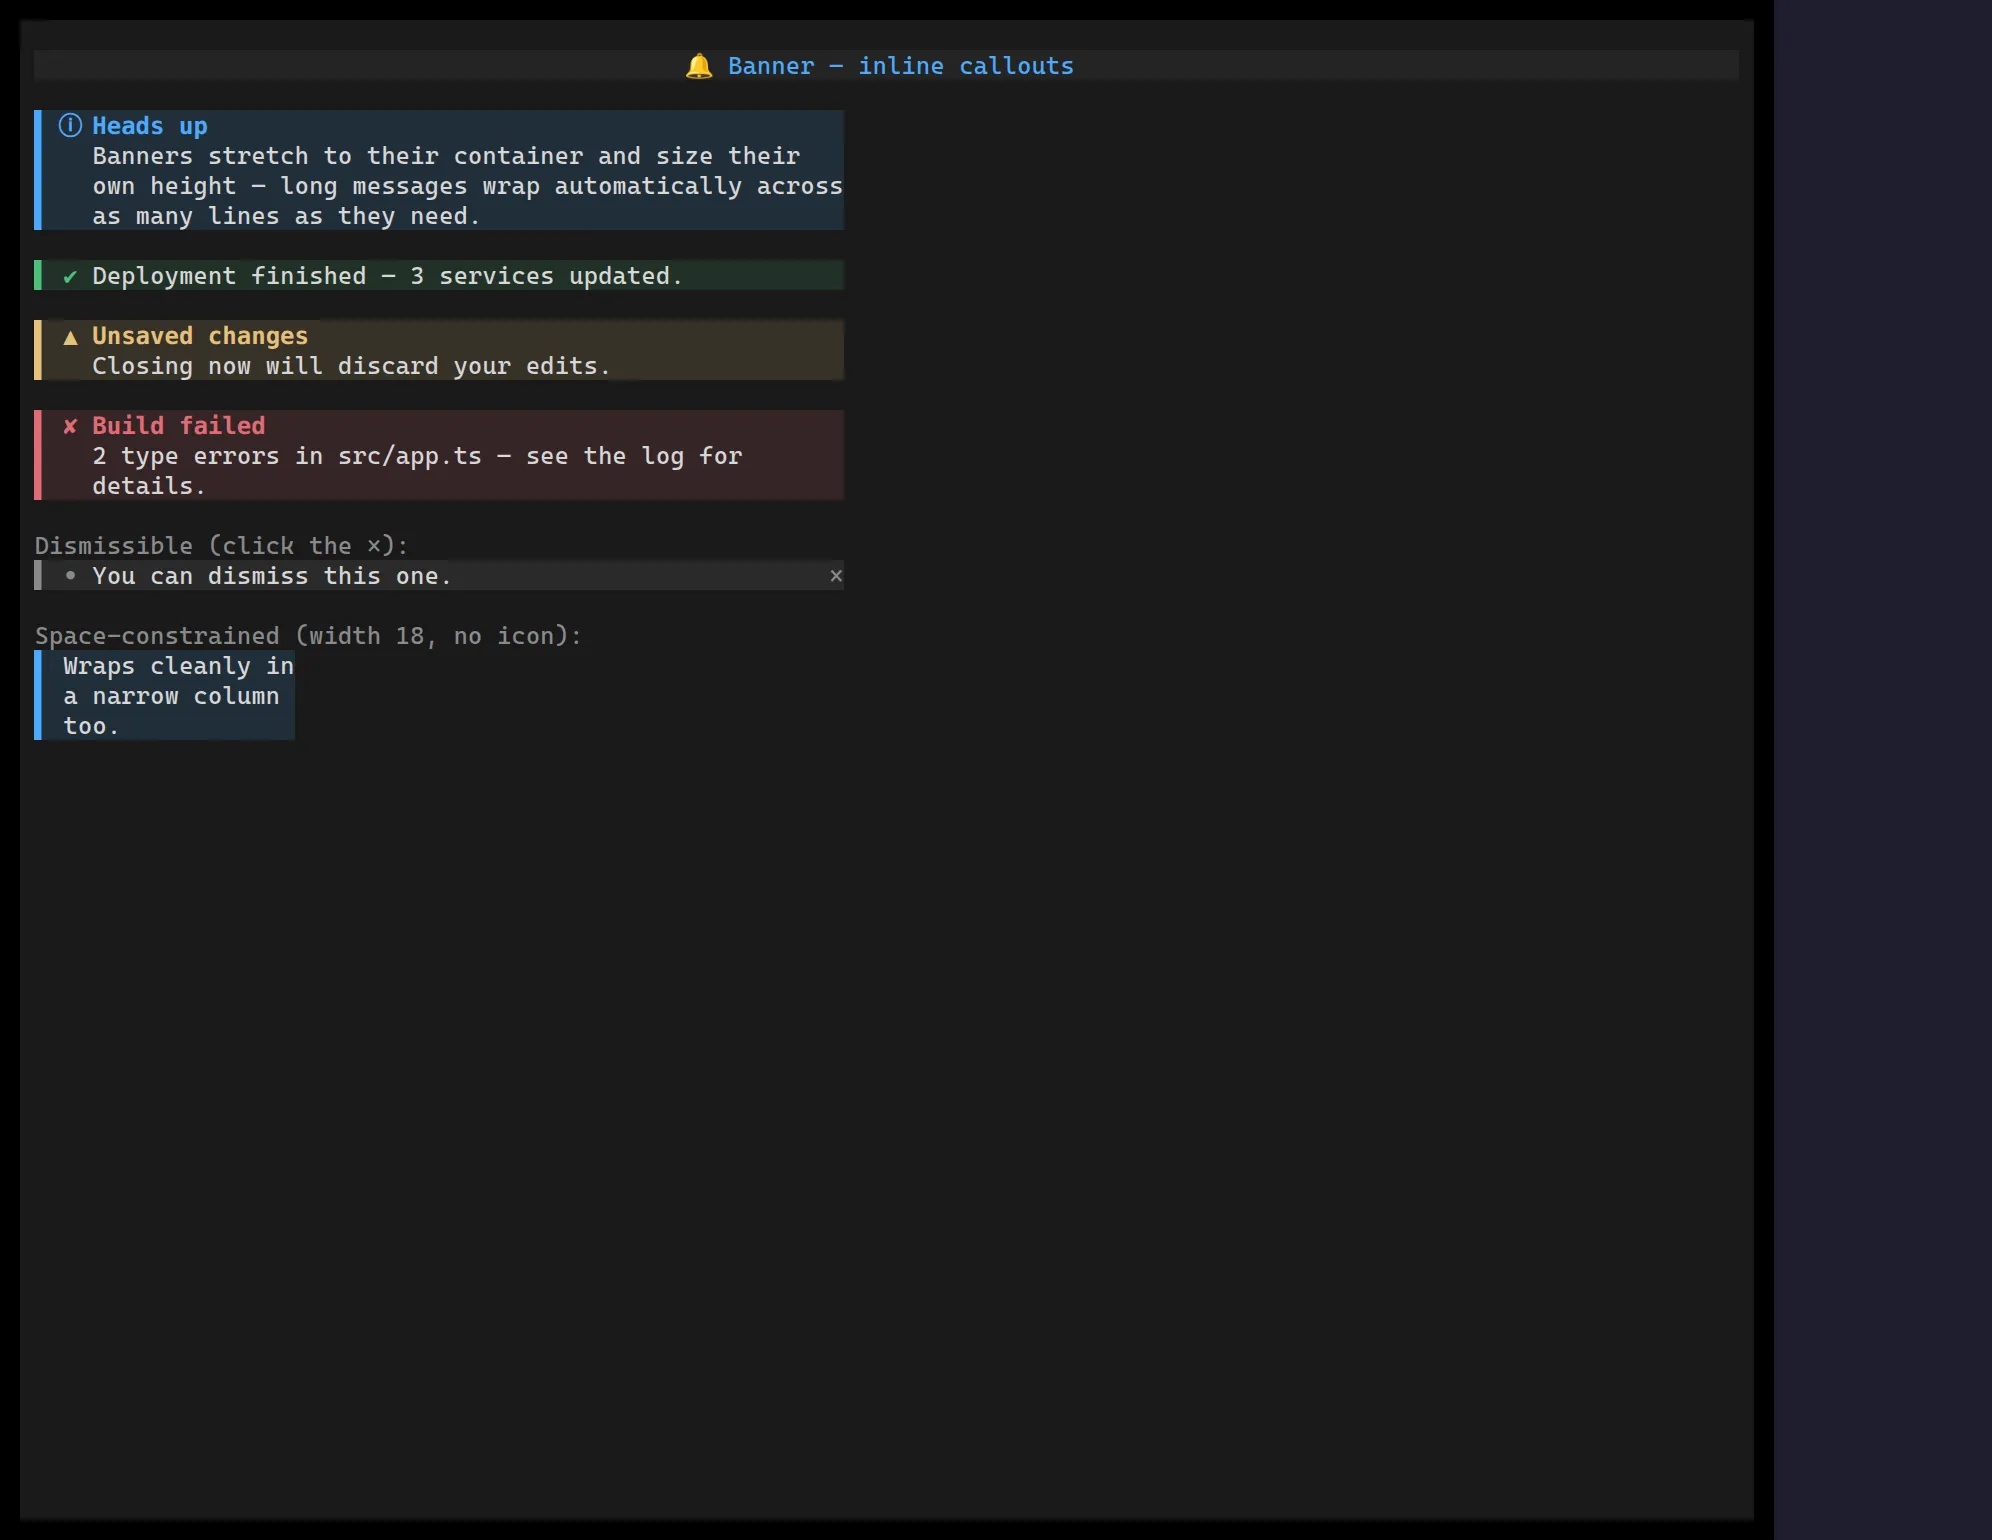Click the yellow warning triangle icon
Viewport: 1992px width, 1540px height.
[x=70, y=337]
